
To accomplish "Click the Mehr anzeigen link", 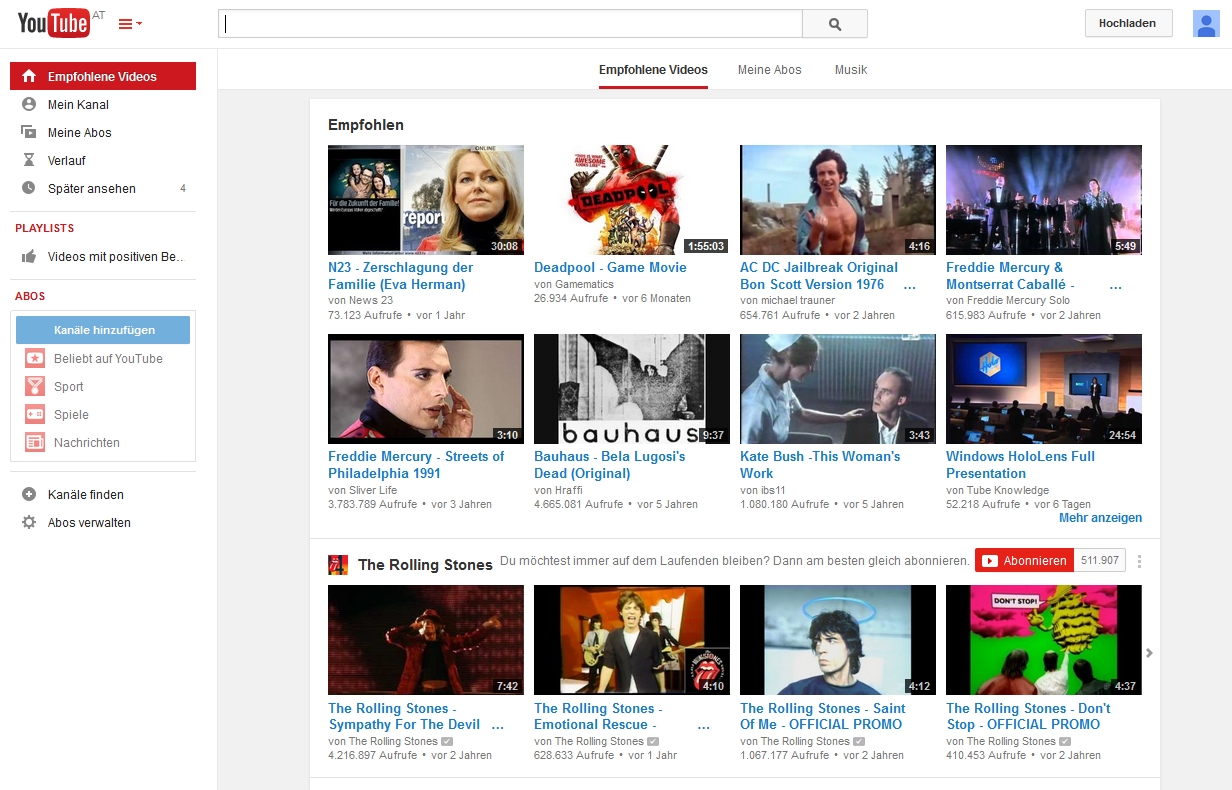I will coord(1100,518).
